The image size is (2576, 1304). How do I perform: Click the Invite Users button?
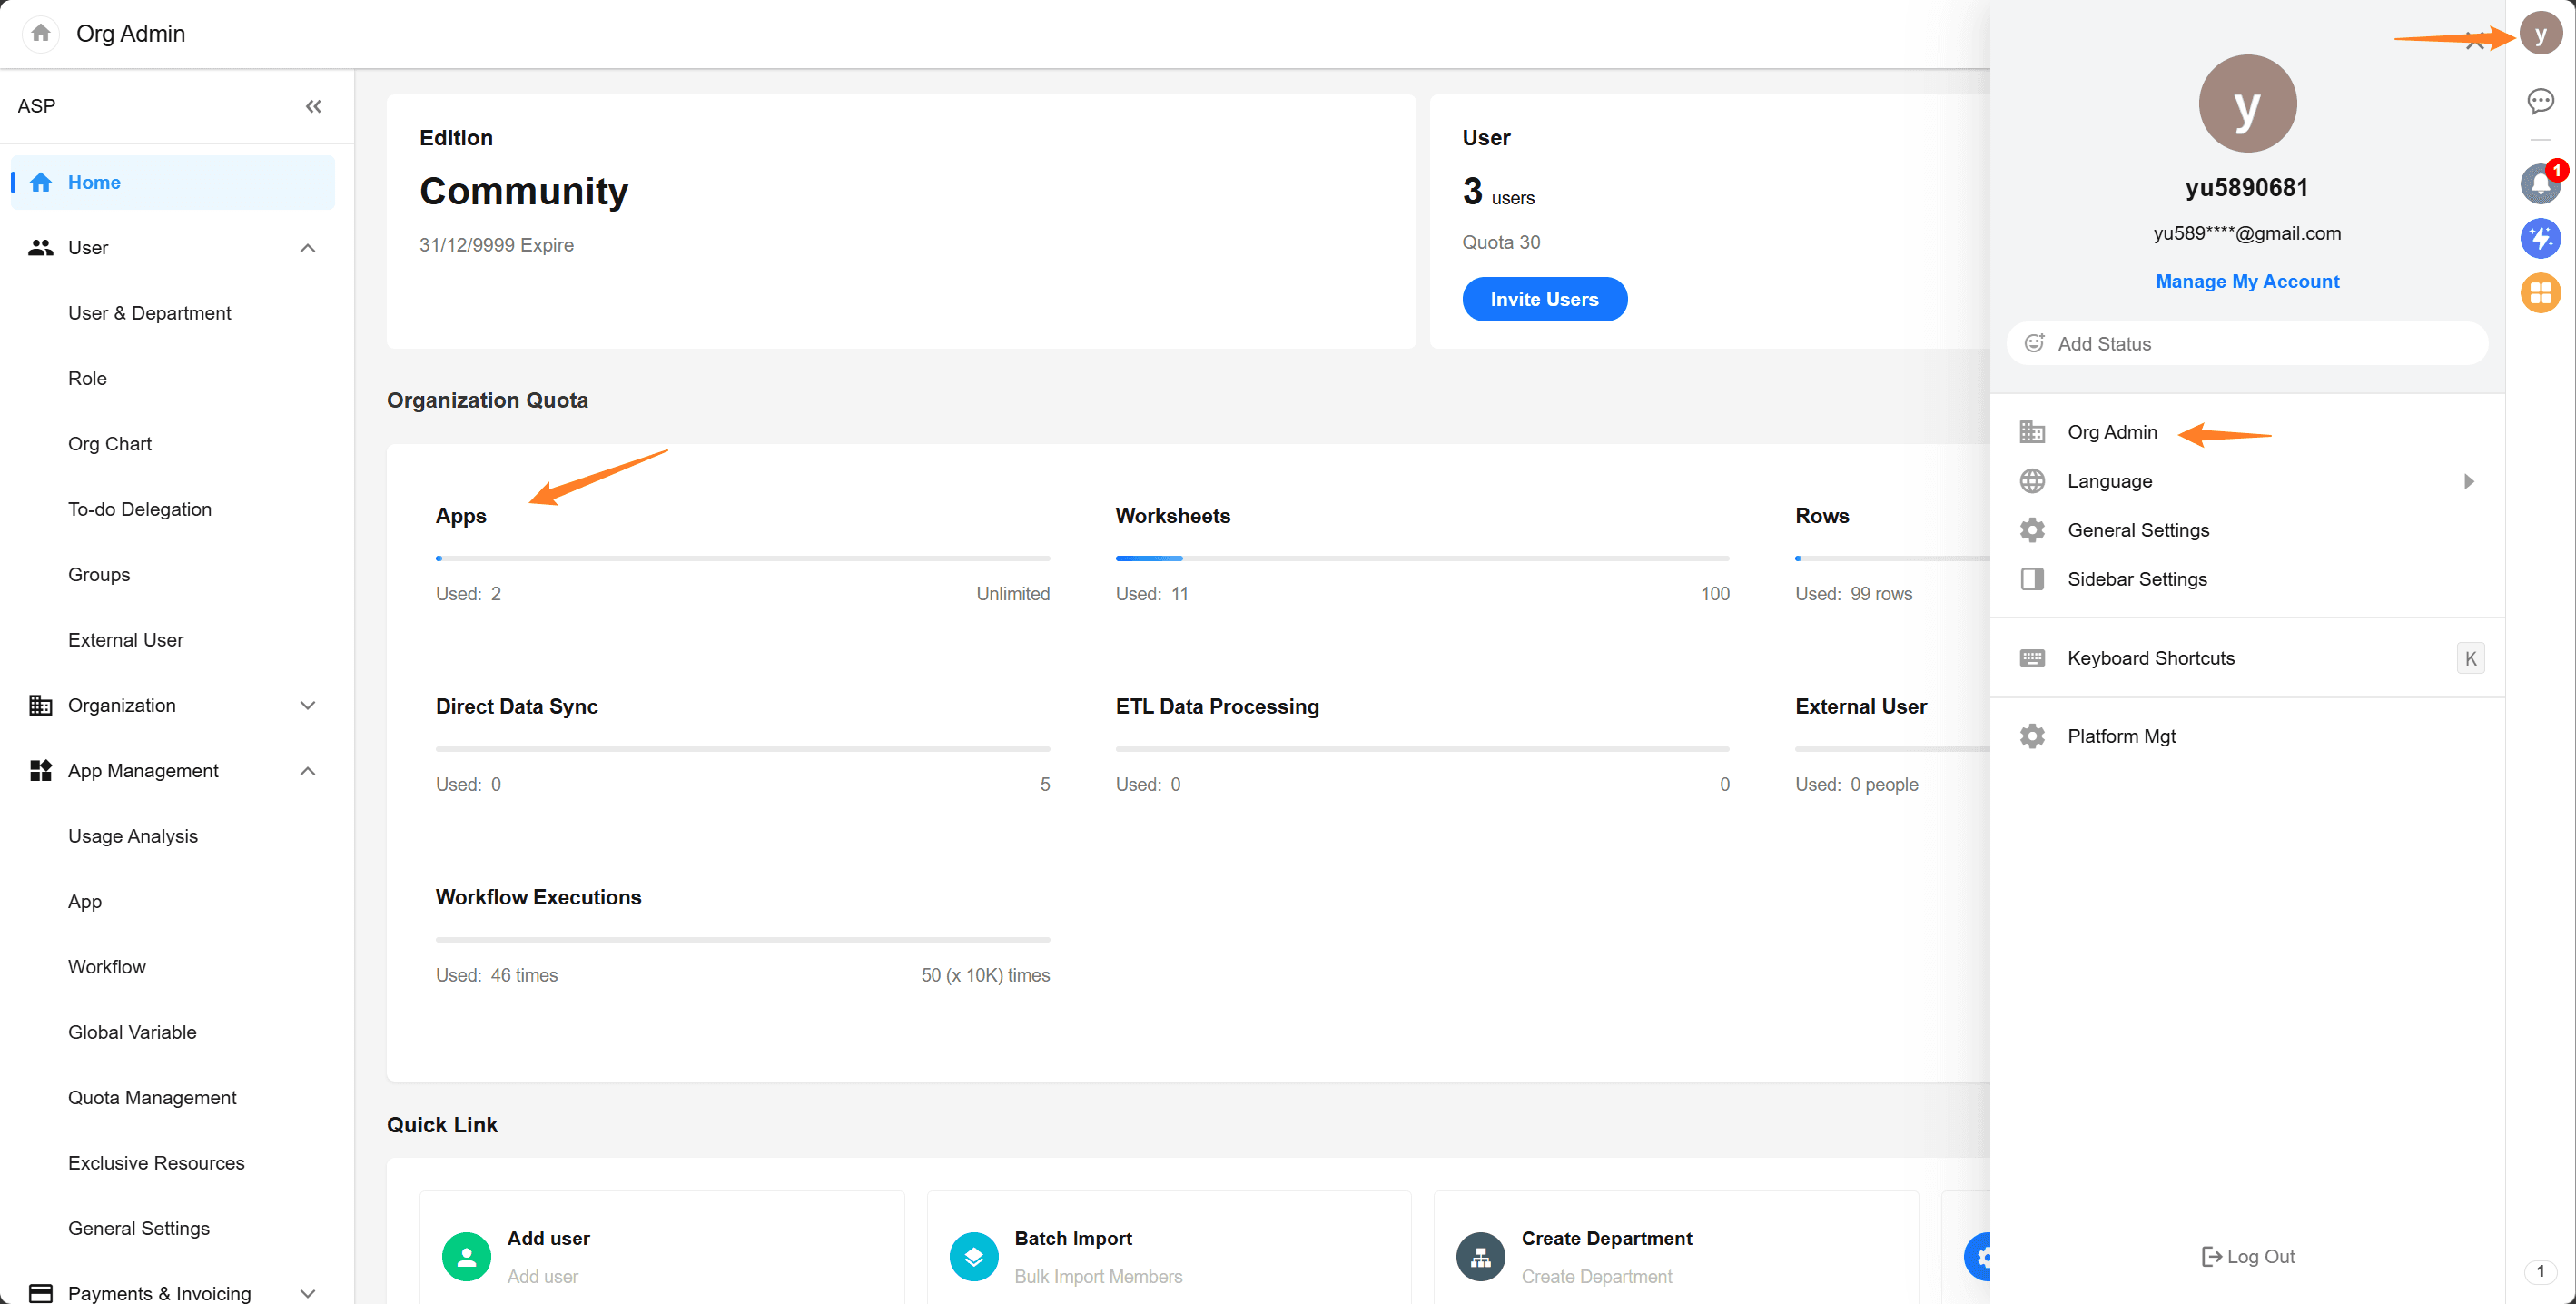[x=1544, y=299]
